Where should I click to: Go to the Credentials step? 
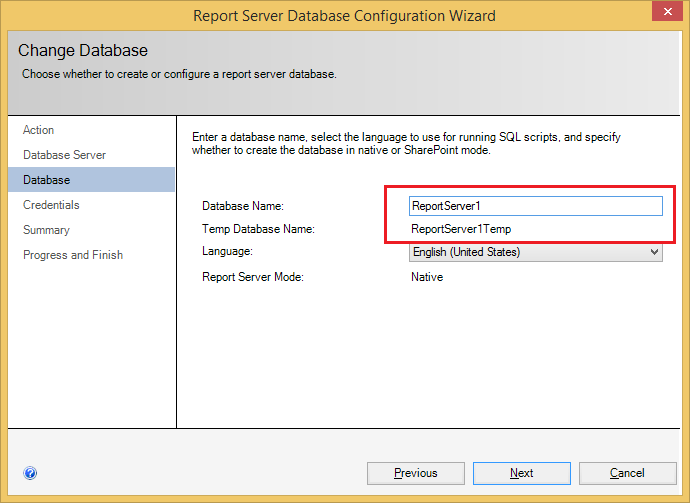51,205
